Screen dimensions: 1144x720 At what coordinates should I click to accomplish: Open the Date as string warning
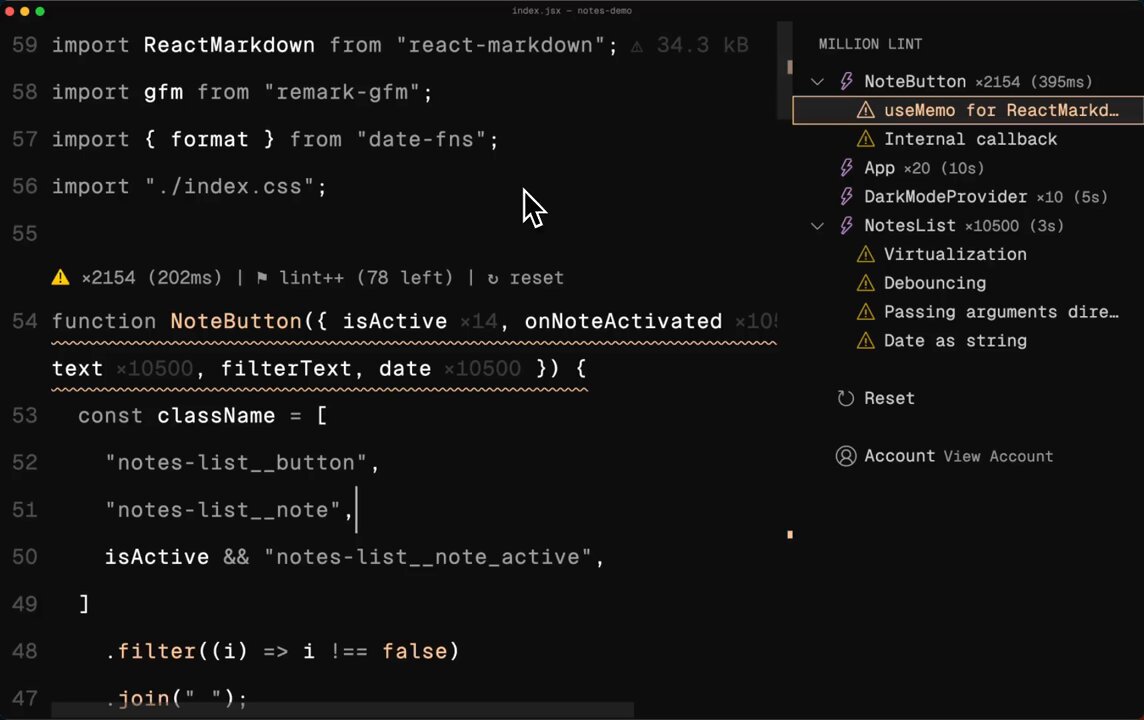(955, 341)
